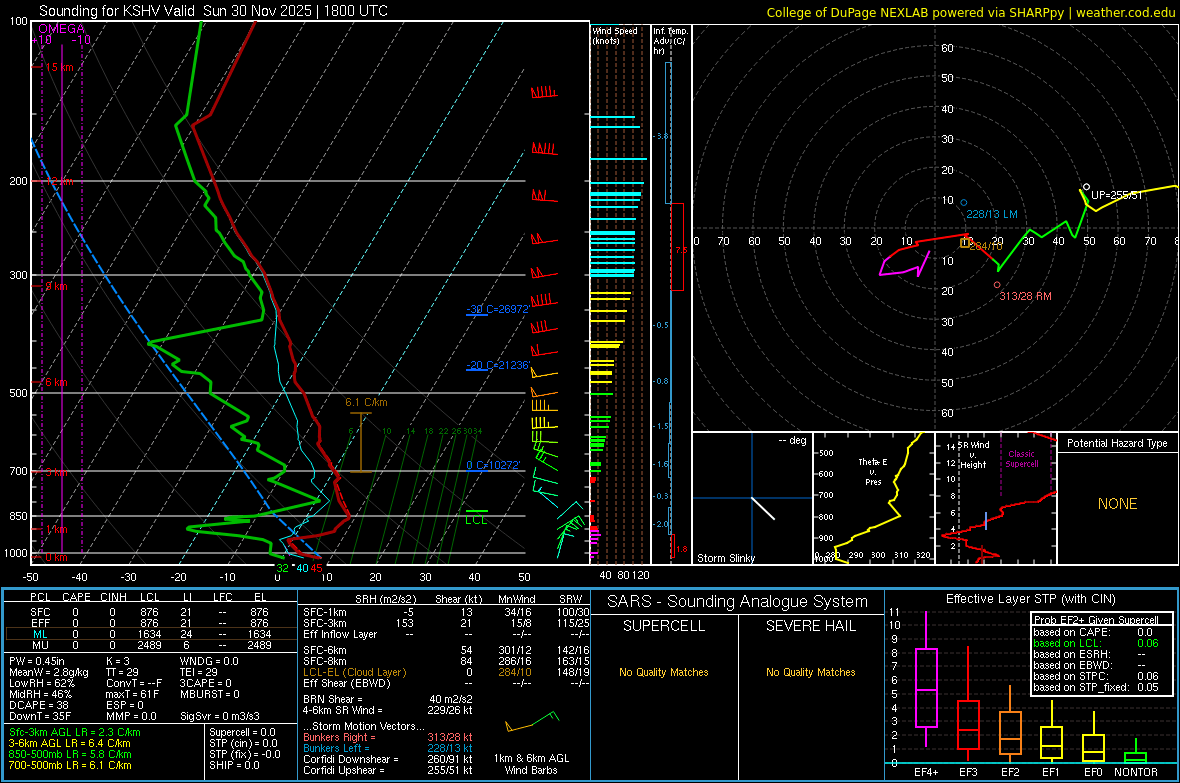This screenshot has height=783, width=1180.
Task: Click the '313/28 RM' storm motion label
Action: [x=1025, y=297]
